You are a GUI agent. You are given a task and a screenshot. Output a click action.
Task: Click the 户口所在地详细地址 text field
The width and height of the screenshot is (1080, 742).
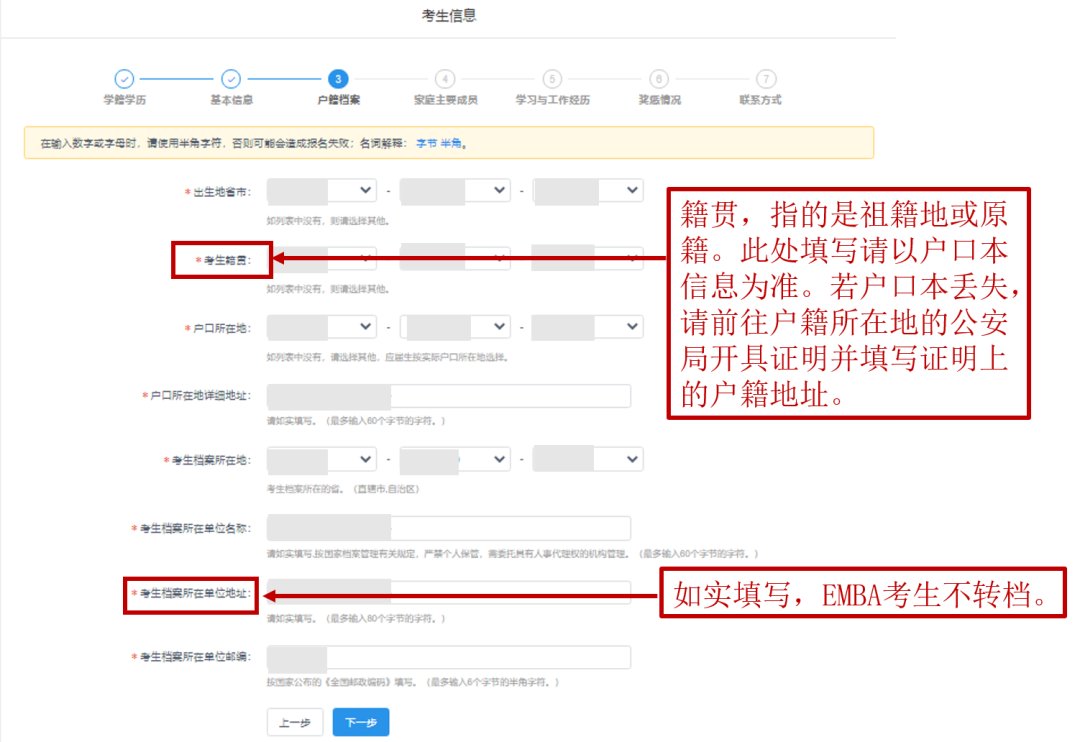(x=449, y=396)
